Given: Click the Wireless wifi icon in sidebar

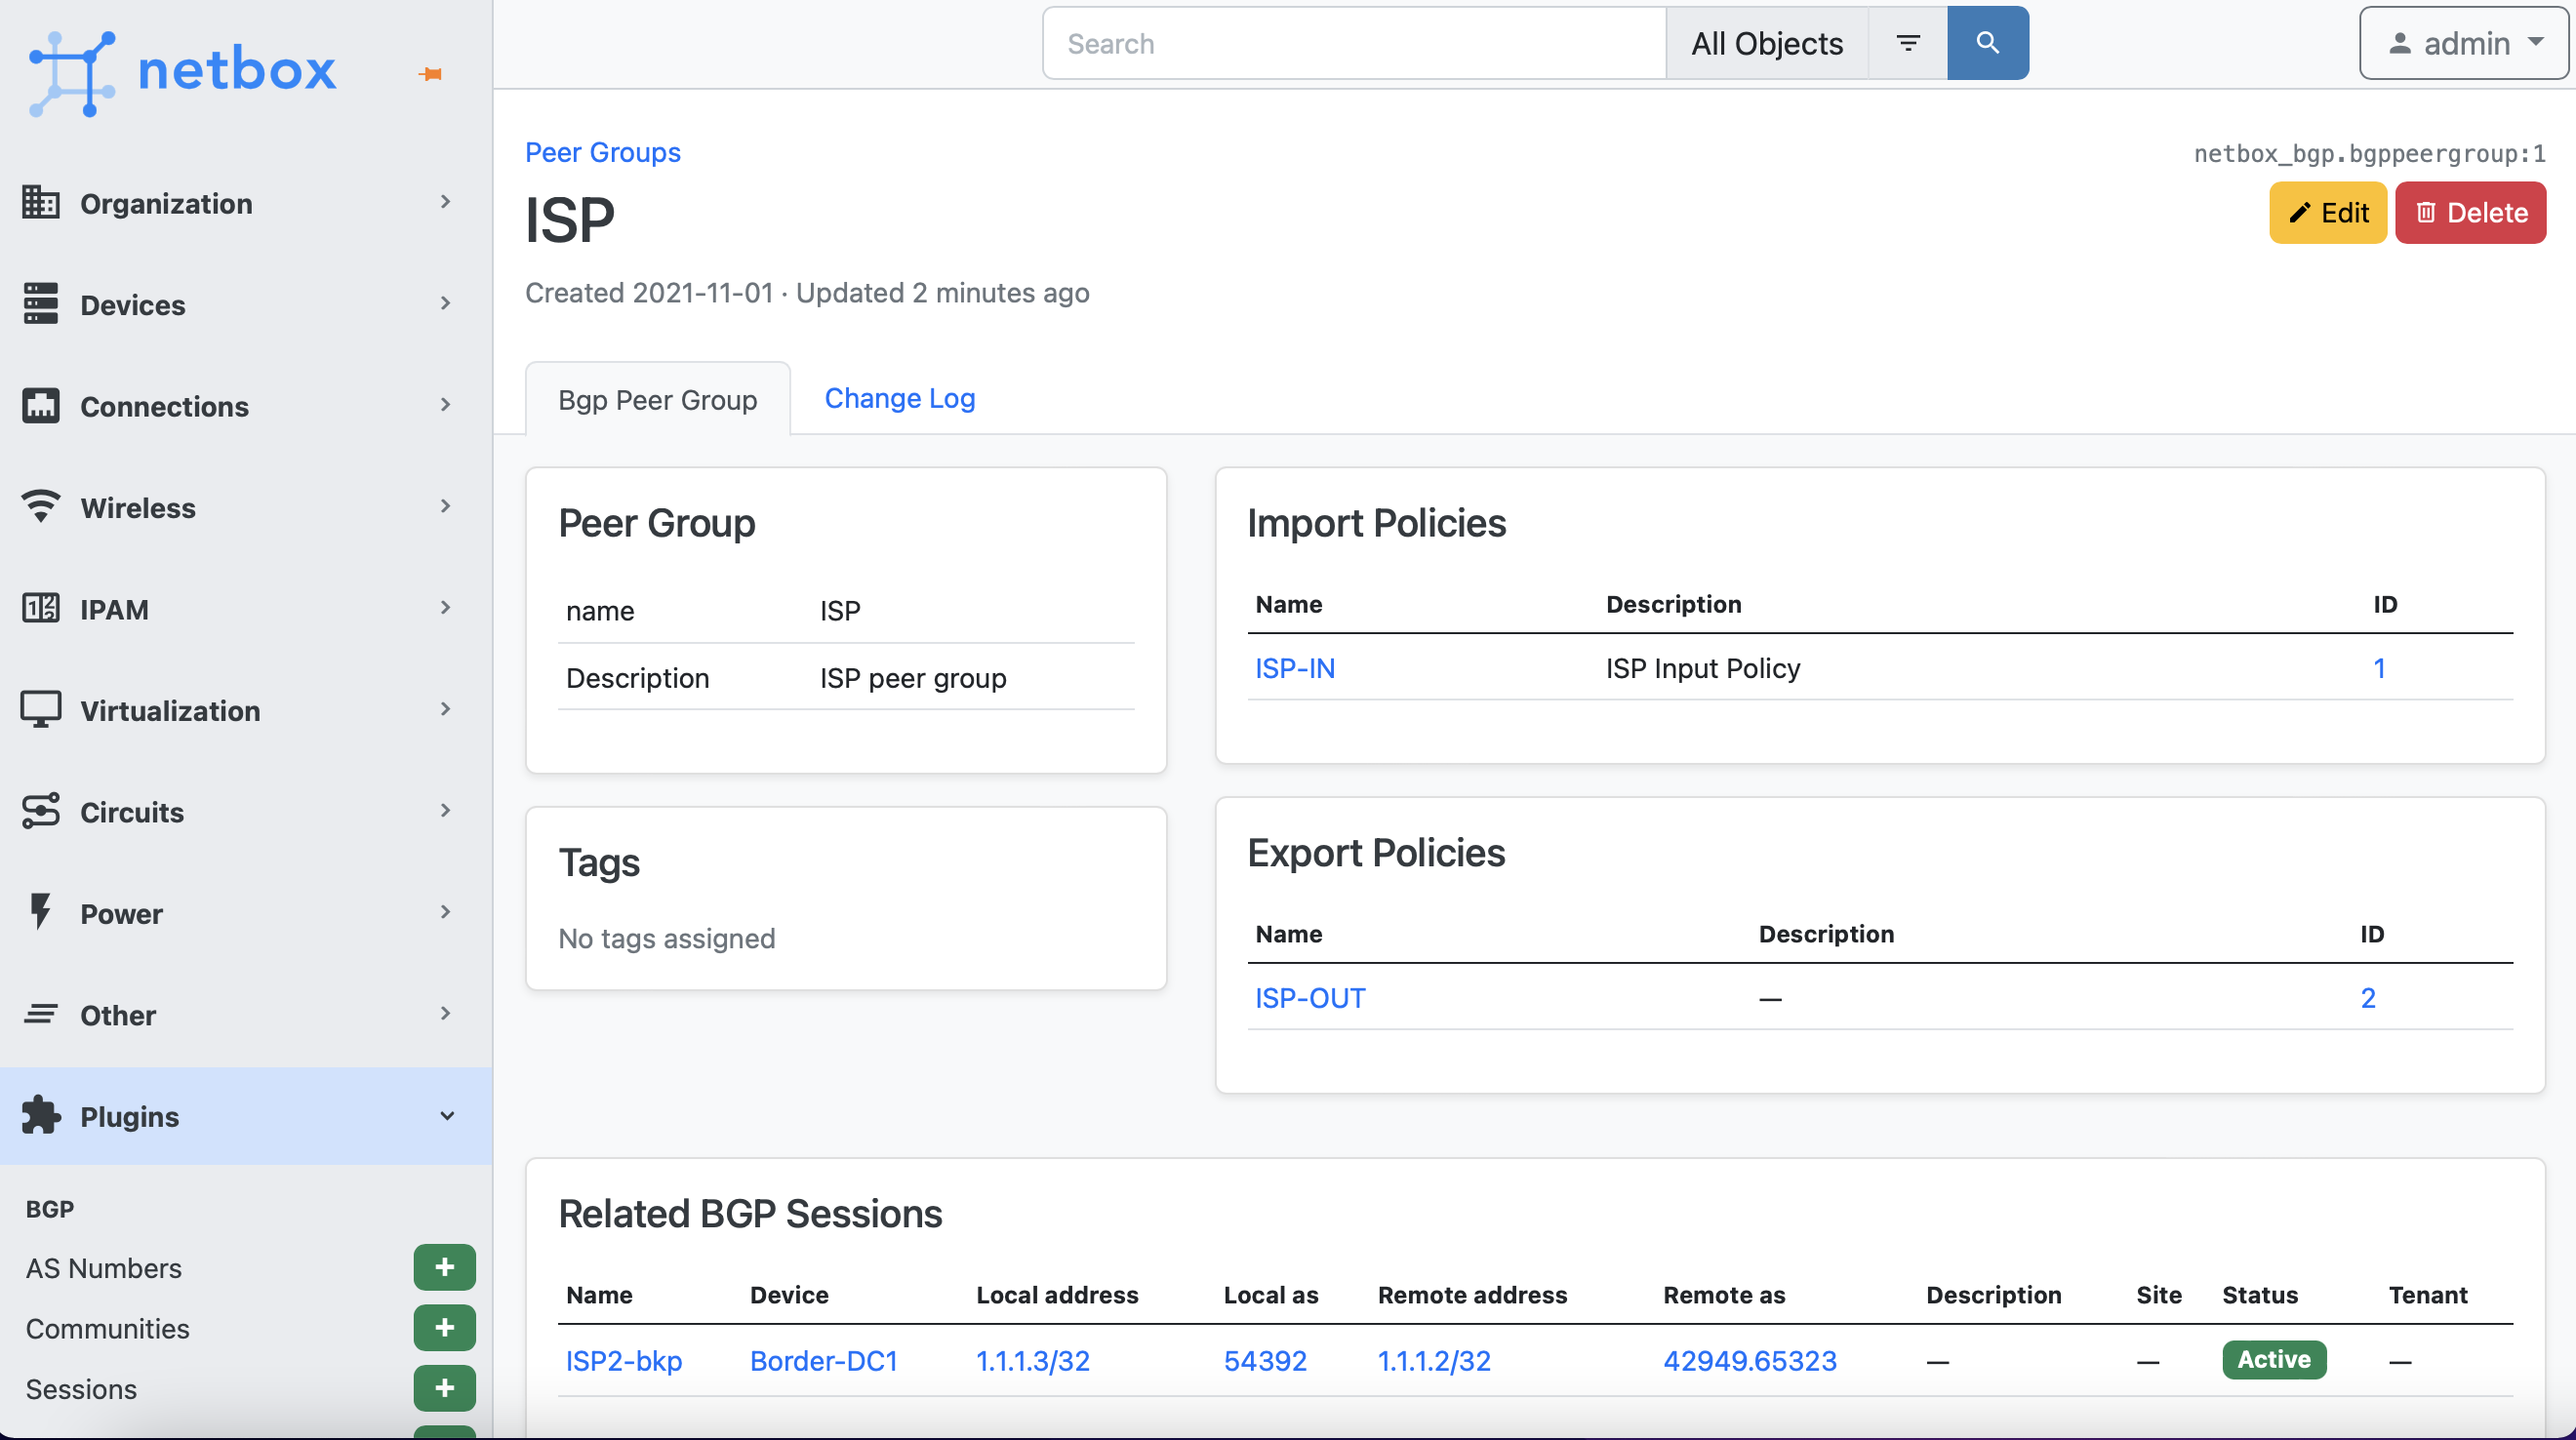Looking at the screenshot, I should coord(41,507).
